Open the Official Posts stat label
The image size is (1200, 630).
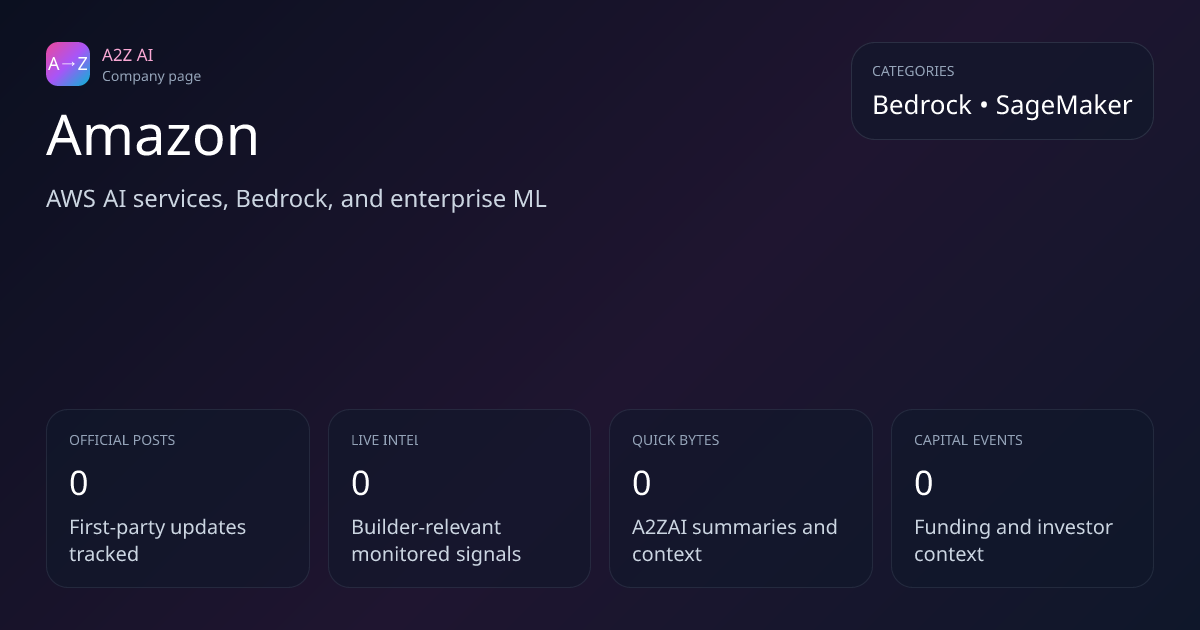pyautogui.click(x=122, y=440)
